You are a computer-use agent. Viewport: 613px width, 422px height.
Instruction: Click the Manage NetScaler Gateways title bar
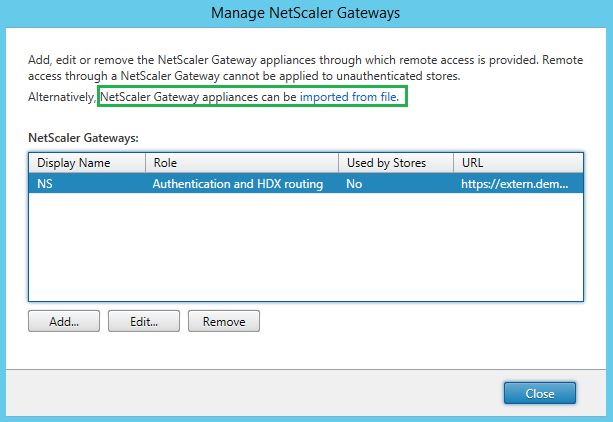(x=306, y=14)
